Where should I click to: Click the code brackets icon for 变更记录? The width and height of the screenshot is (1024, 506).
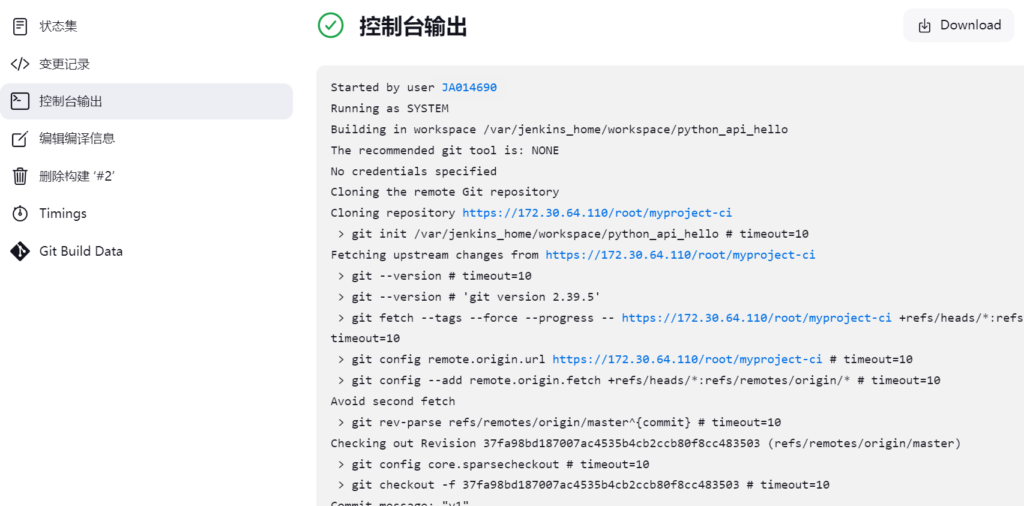pyautogui.click(x=20, y=64)
